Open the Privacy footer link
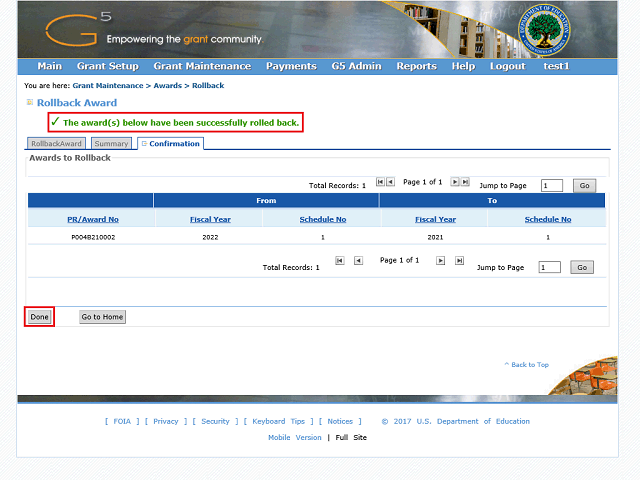 (x=166, y=421)
